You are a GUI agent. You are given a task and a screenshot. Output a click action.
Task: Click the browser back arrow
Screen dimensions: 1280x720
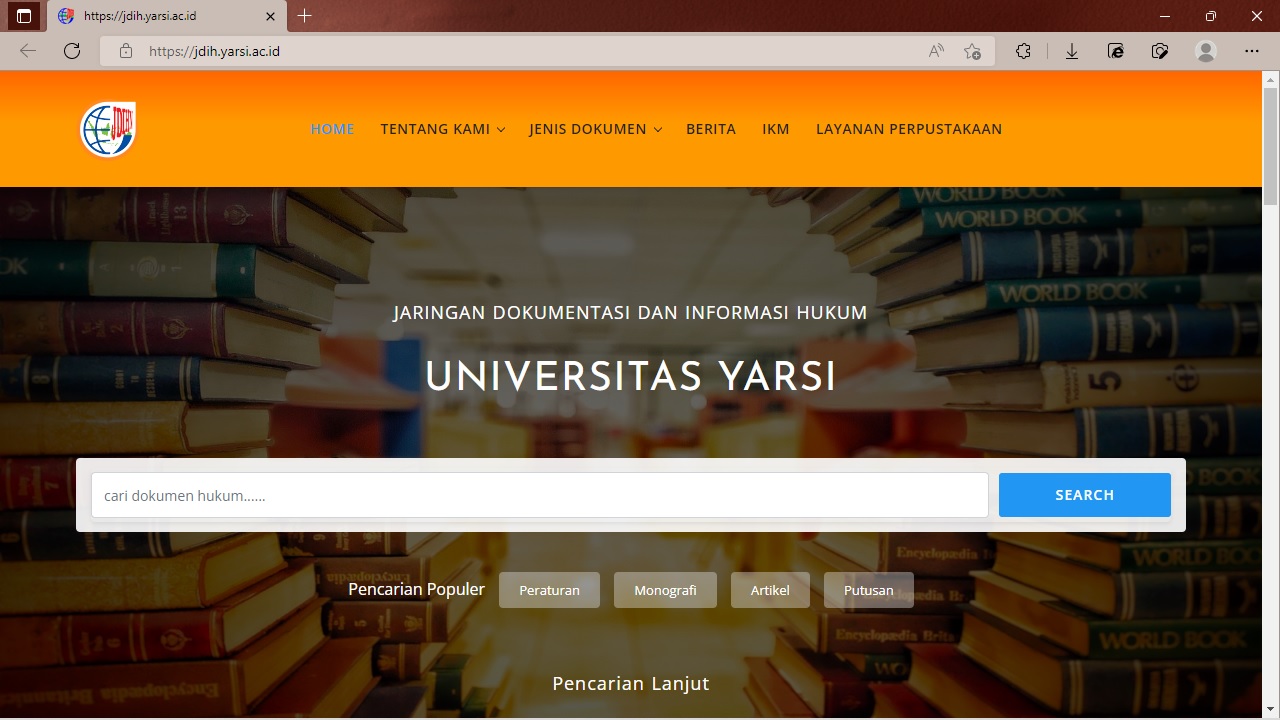click(x=28, y=51)
